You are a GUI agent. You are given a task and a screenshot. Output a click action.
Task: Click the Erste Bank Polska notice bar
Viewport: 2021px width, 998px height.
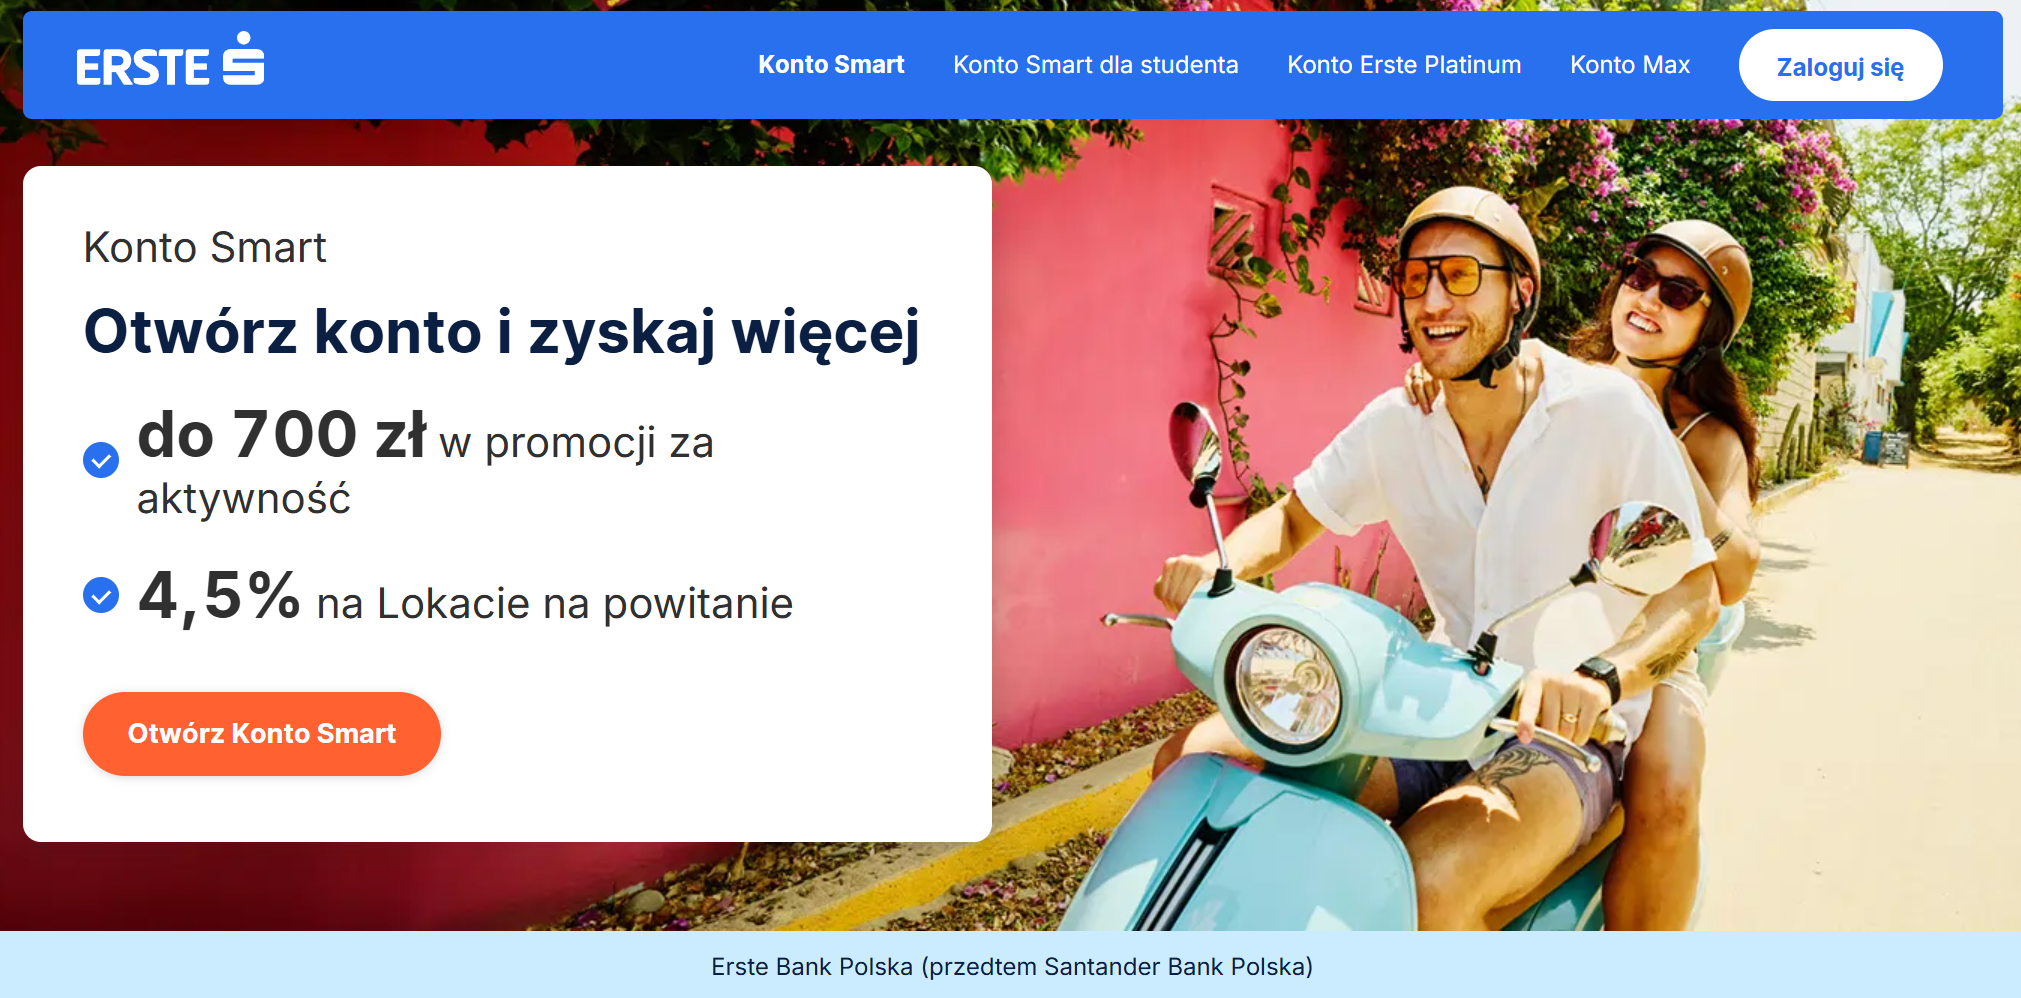(1011, 966)
